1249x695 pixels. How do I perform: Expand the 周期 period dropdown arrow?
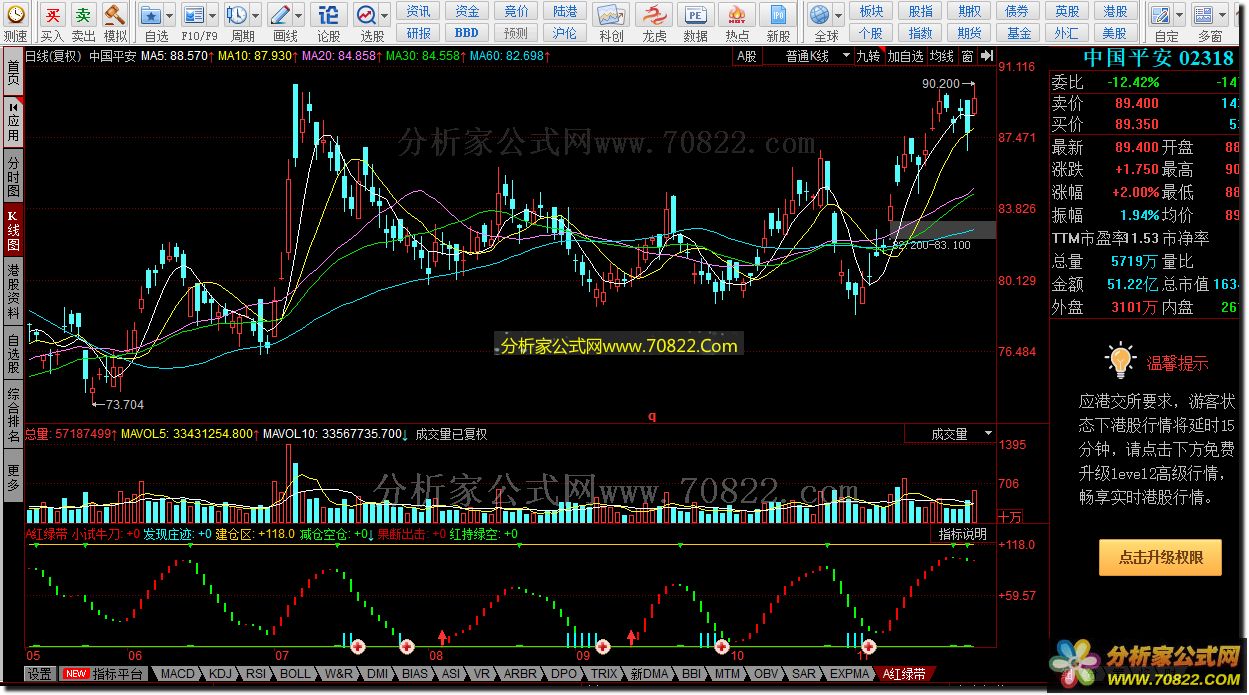255,15
